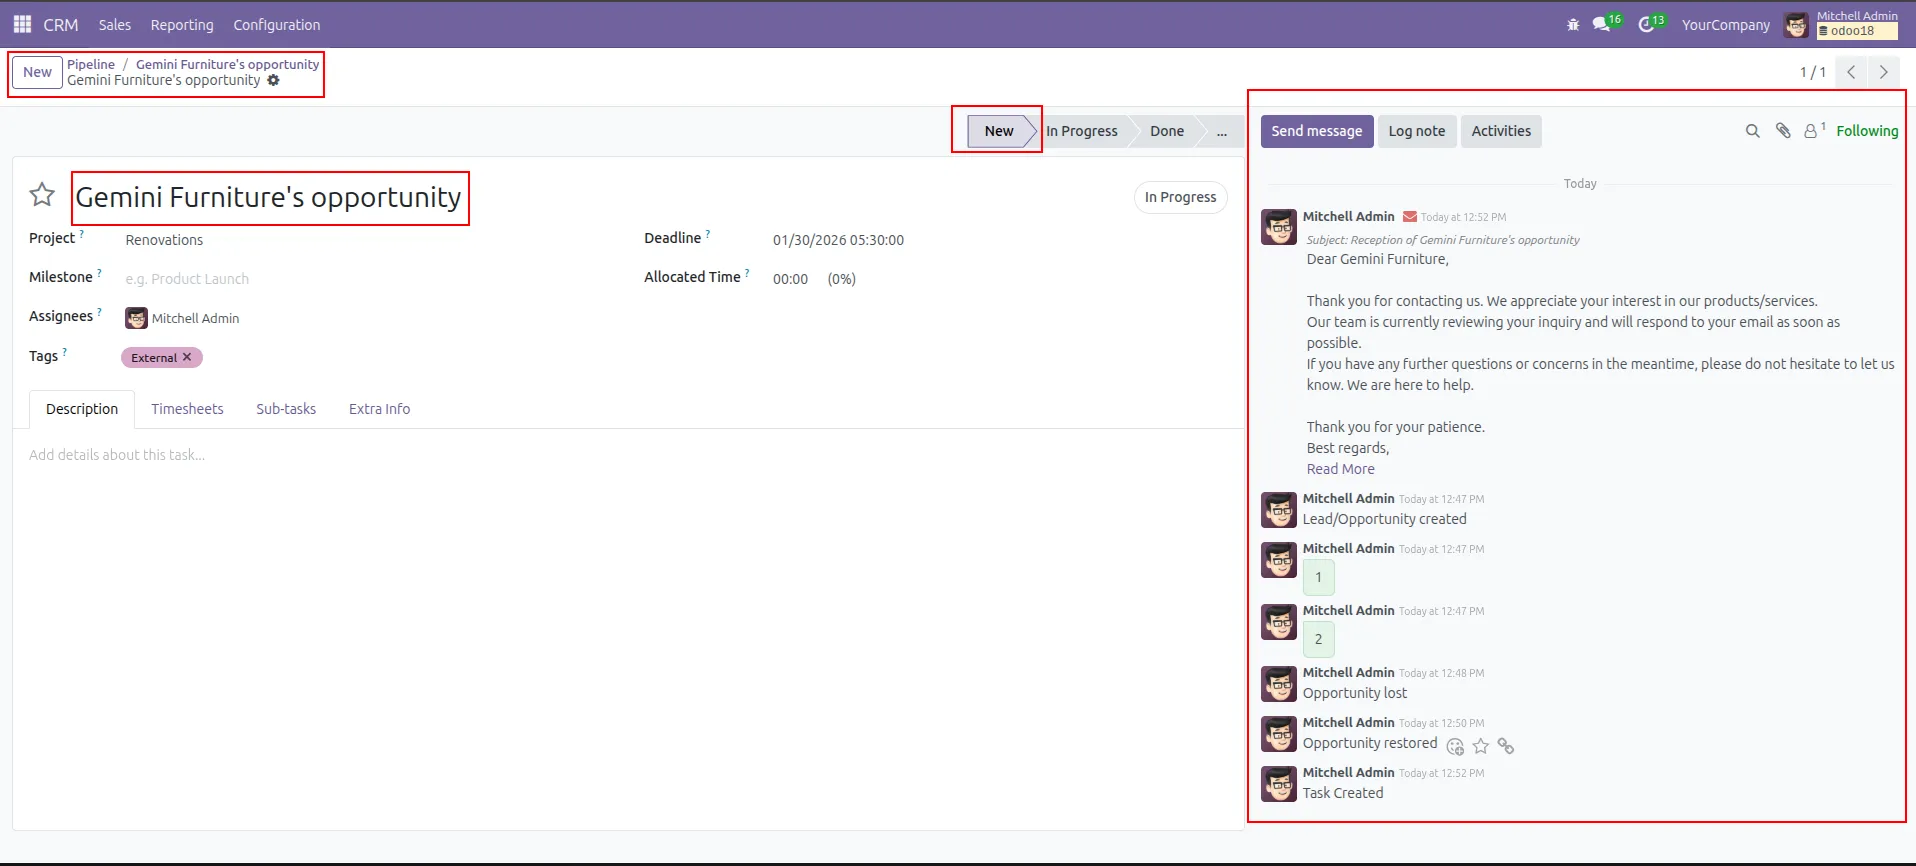Open the In Progress state dropdown
1916x866 pixels.
[1180, 197]
